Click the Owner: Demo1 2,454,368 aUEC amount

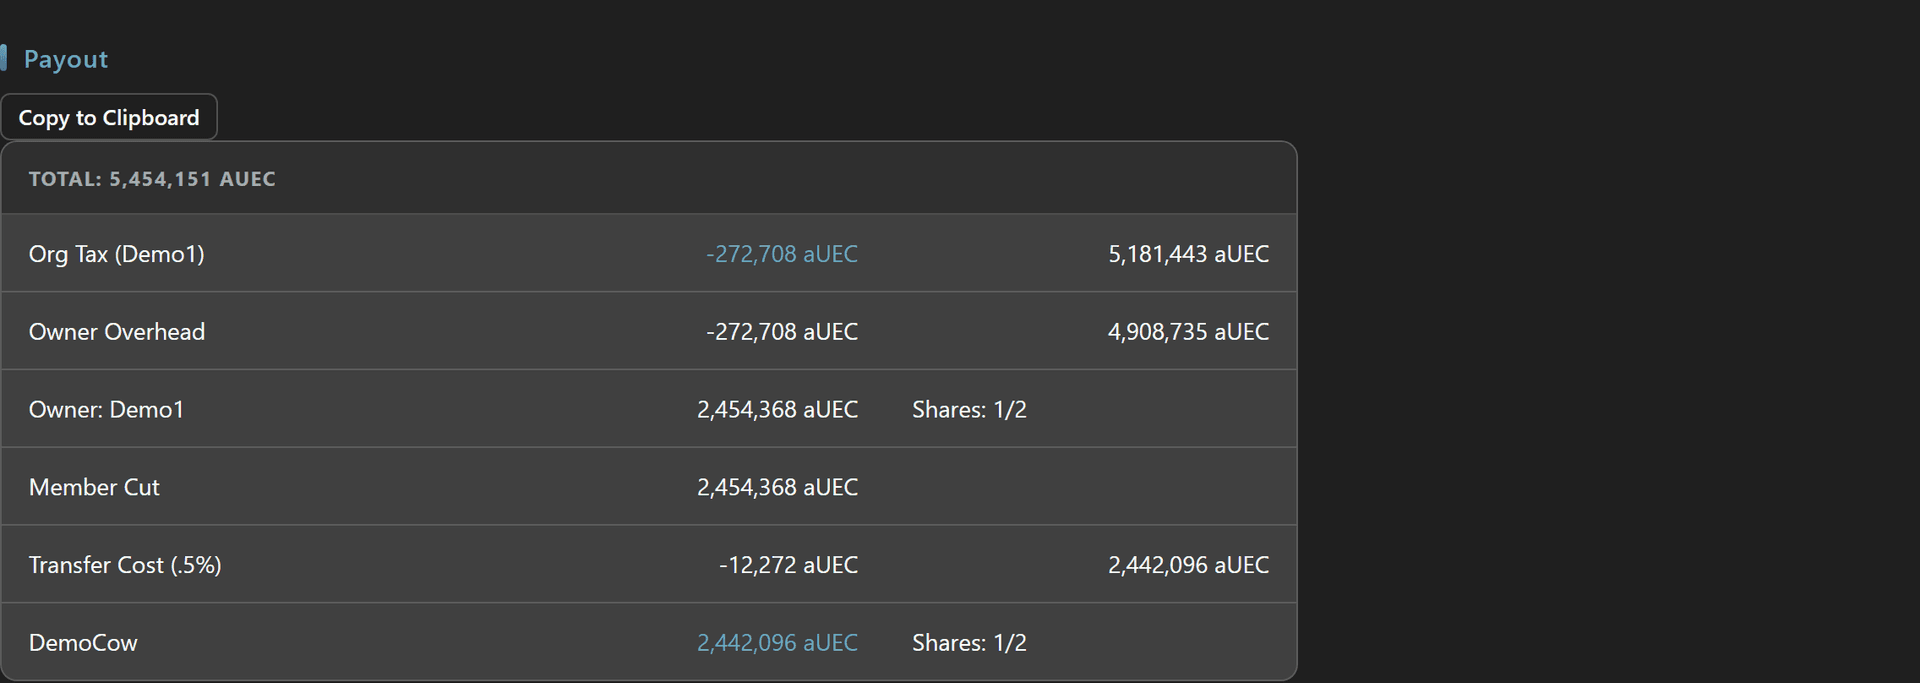coord(777,410)
